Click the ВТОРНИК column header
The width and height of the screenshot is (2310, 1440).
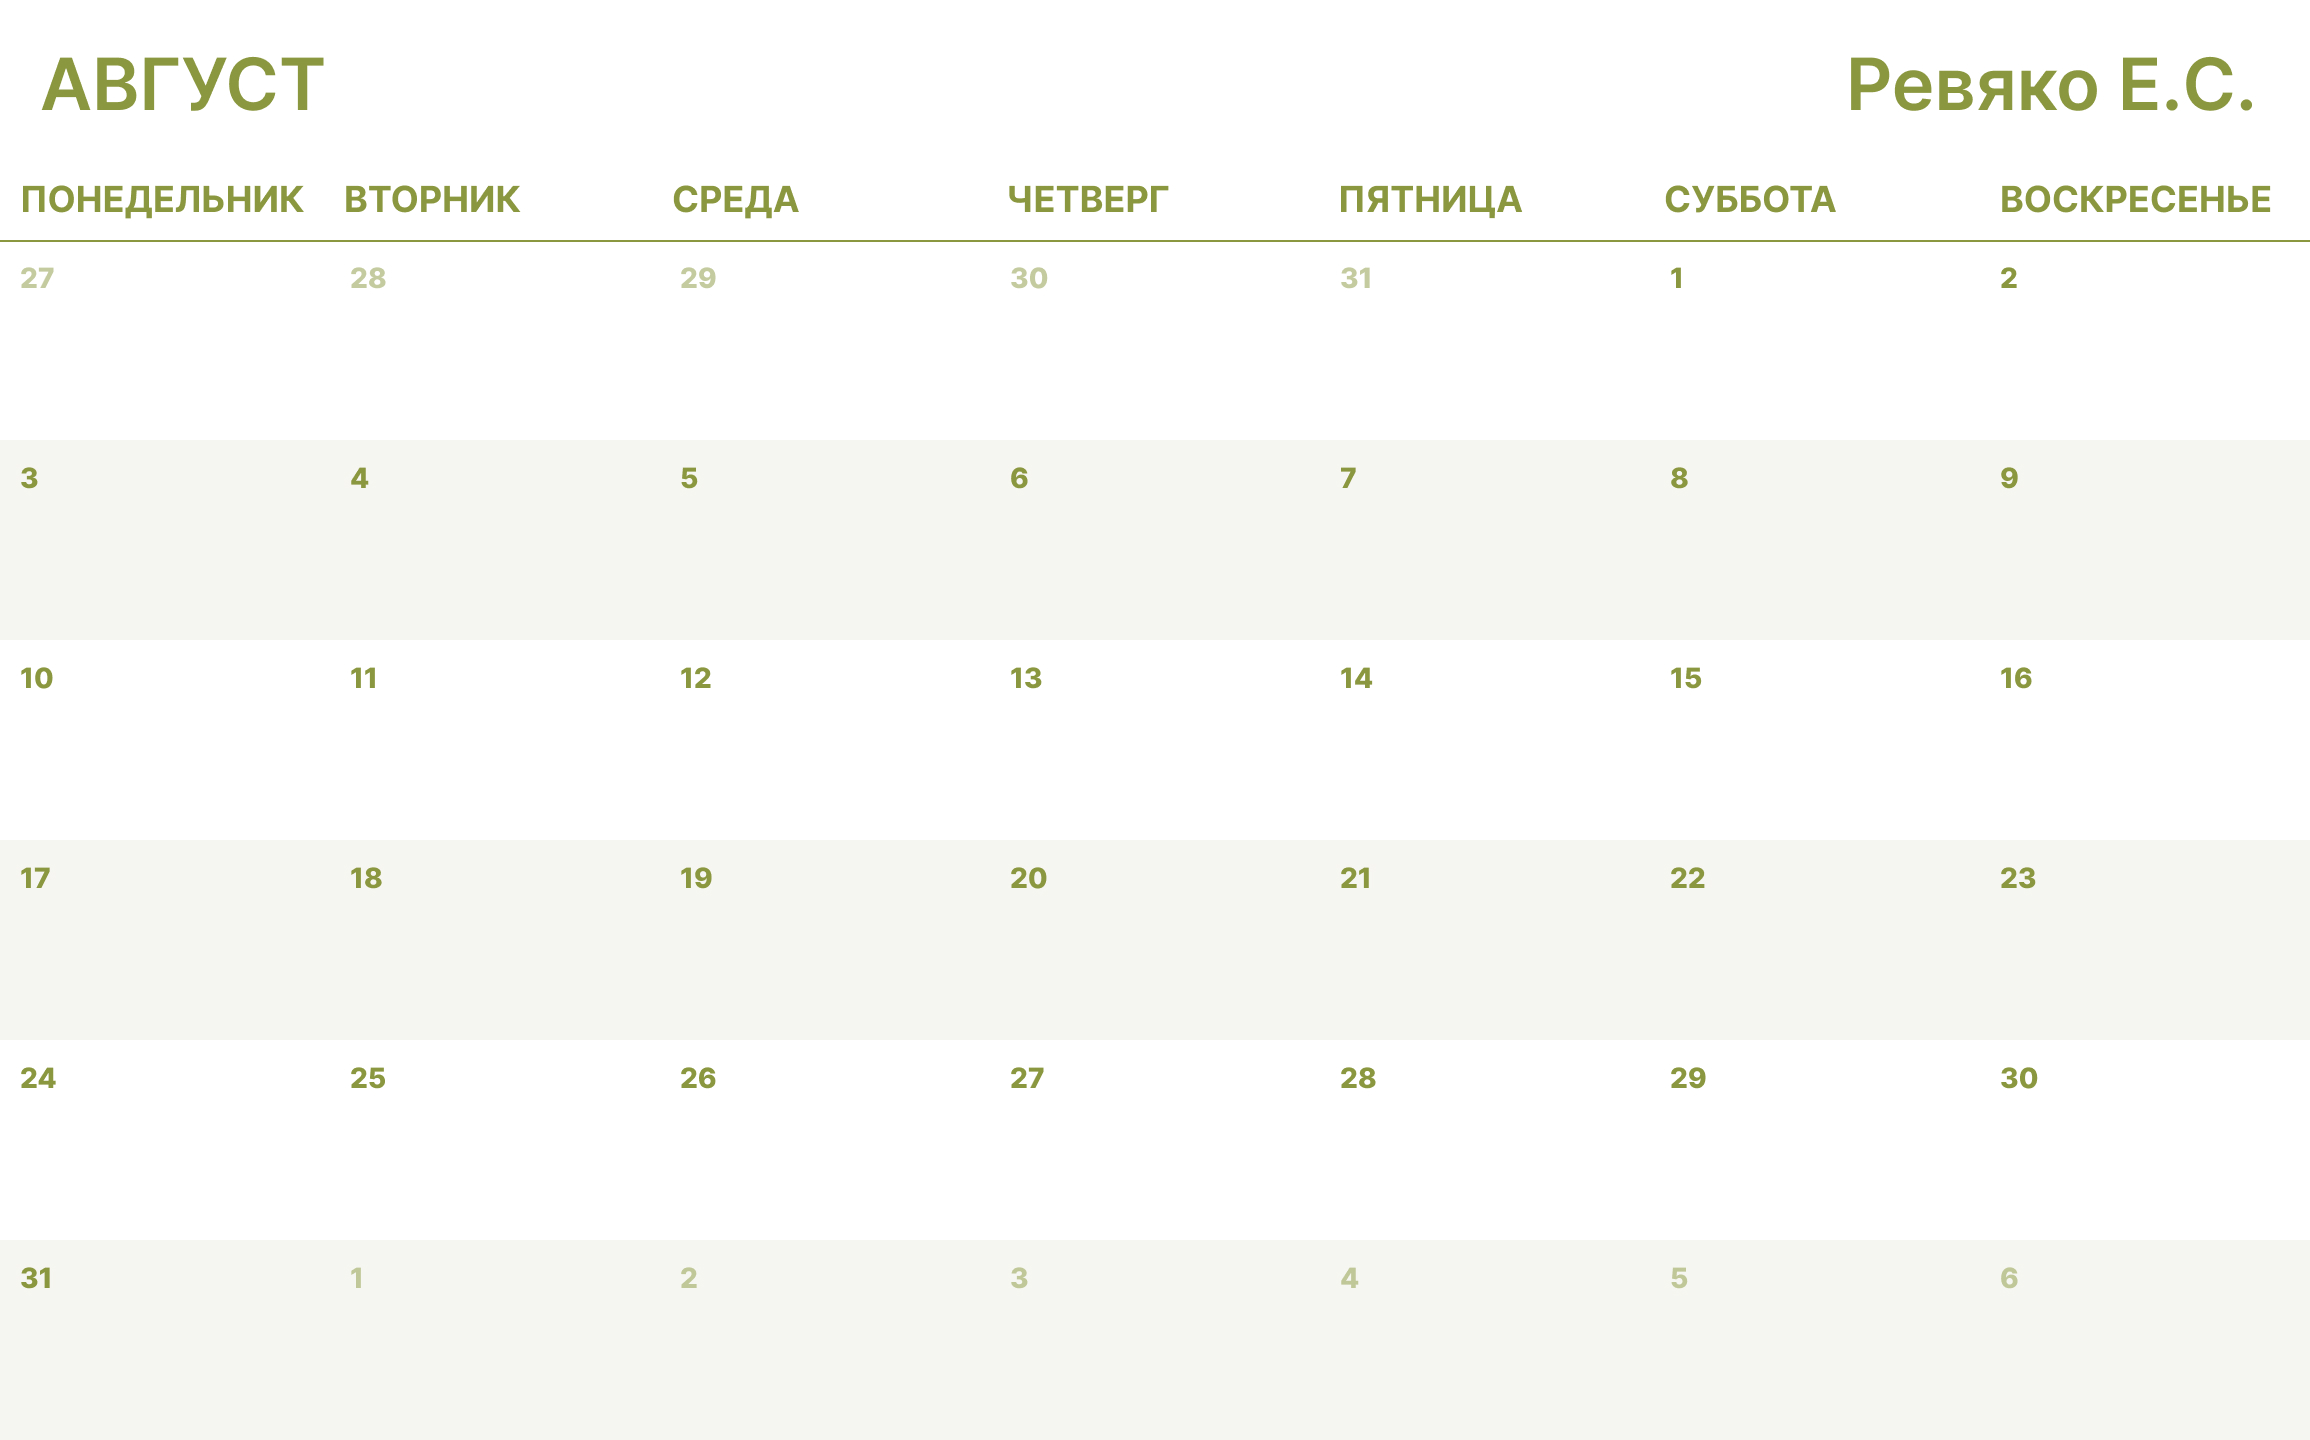(x=432, y=200)
